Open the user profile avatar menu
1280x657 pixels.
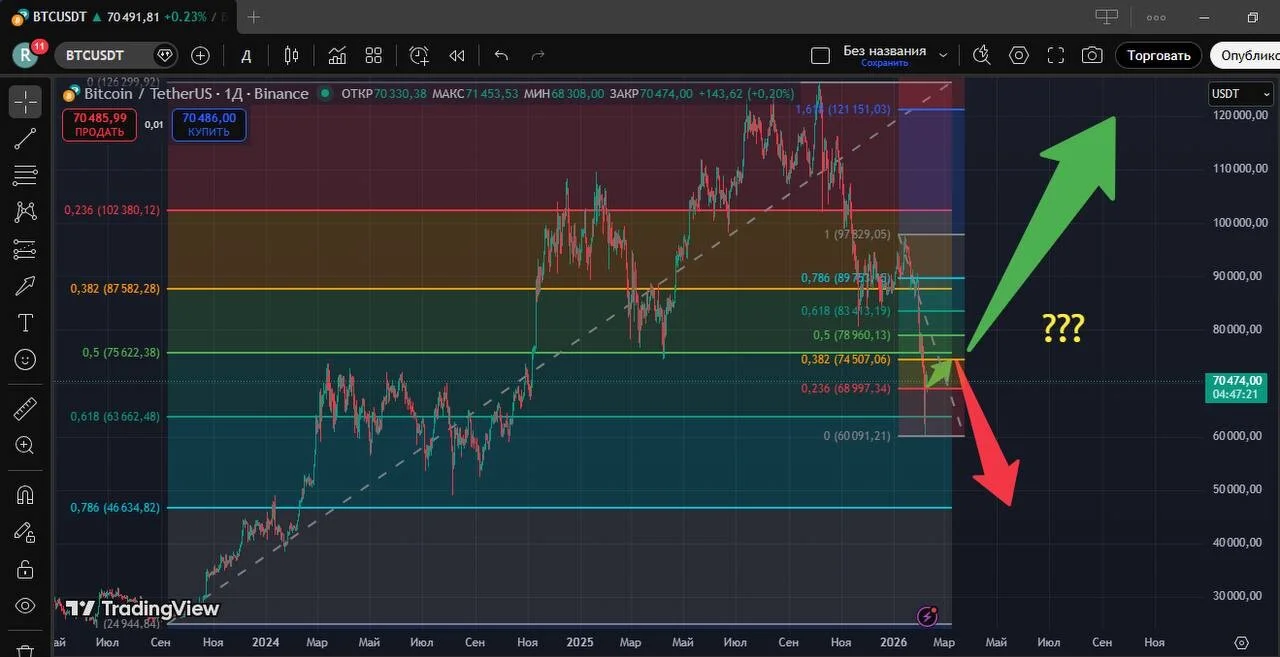[26, 56]
